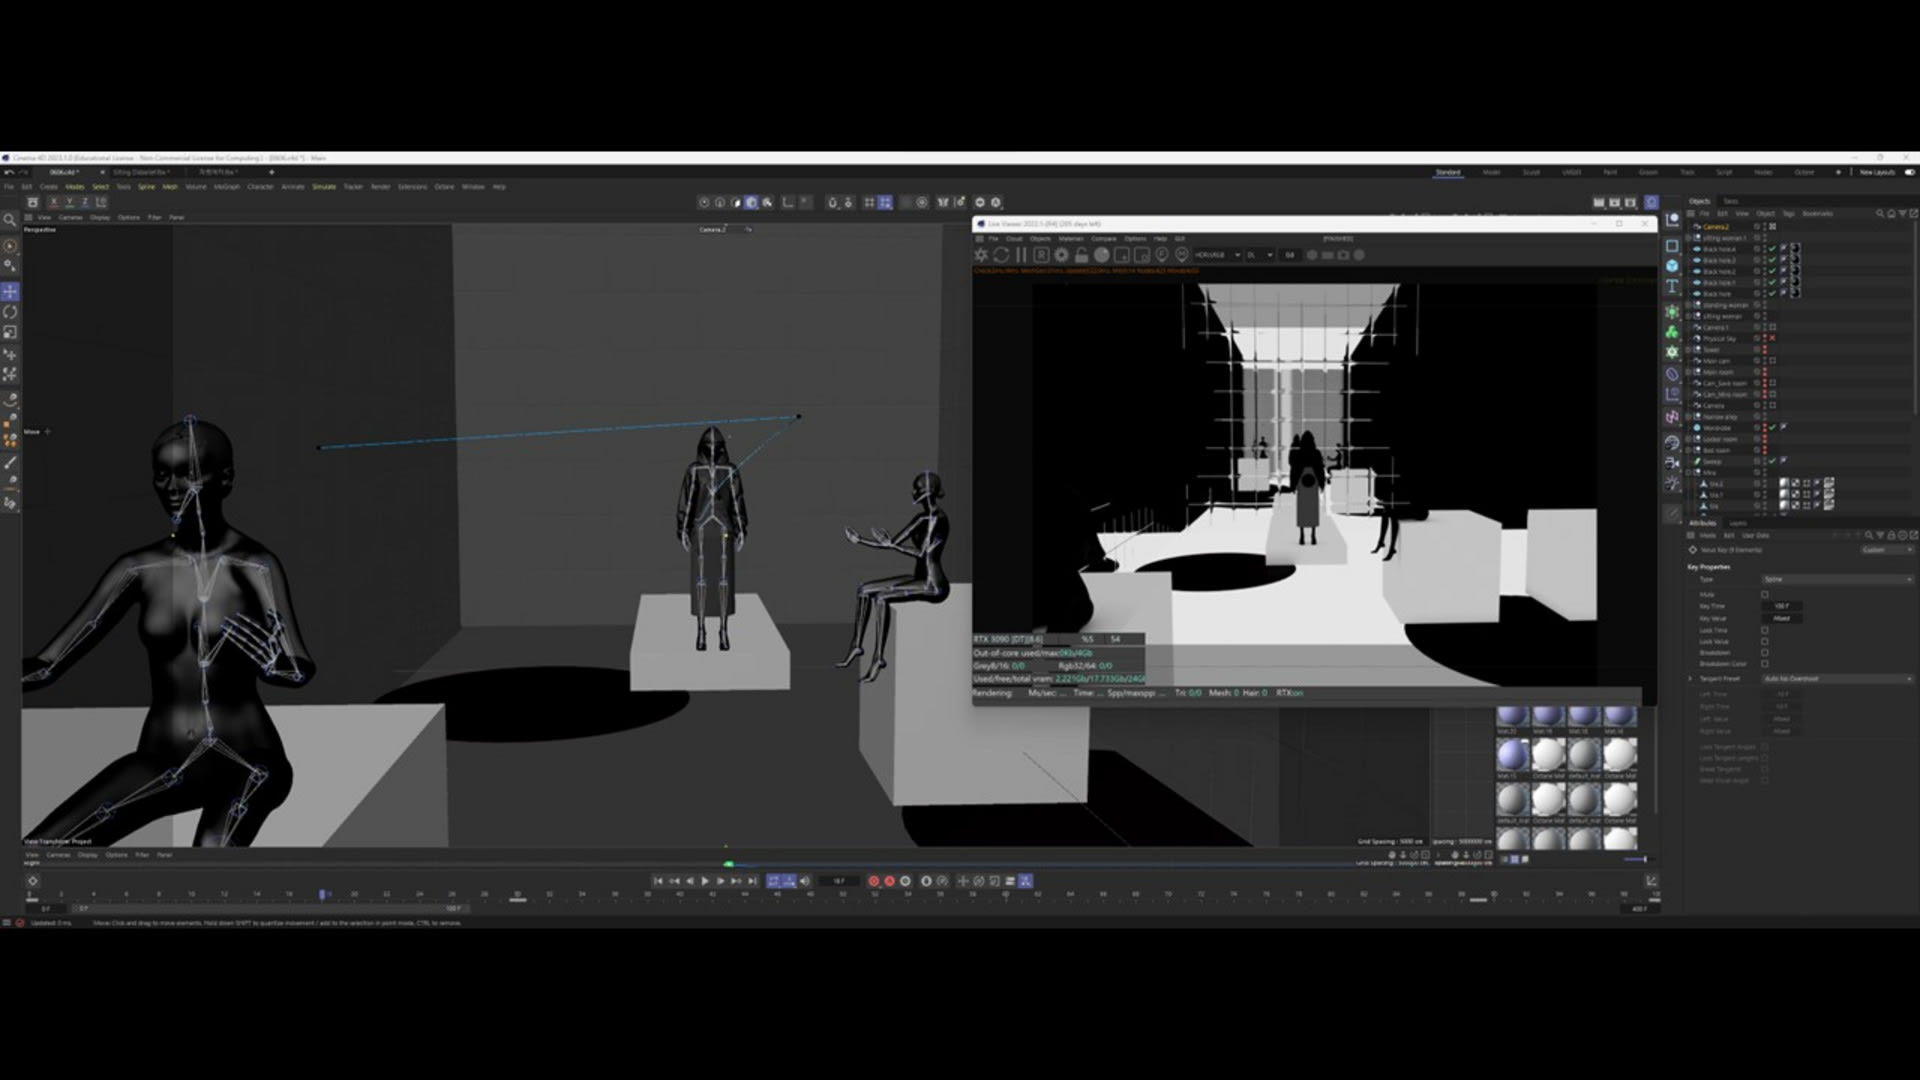Switch to the Layers tab
1920x1080 pixels.
[1738, 523]
